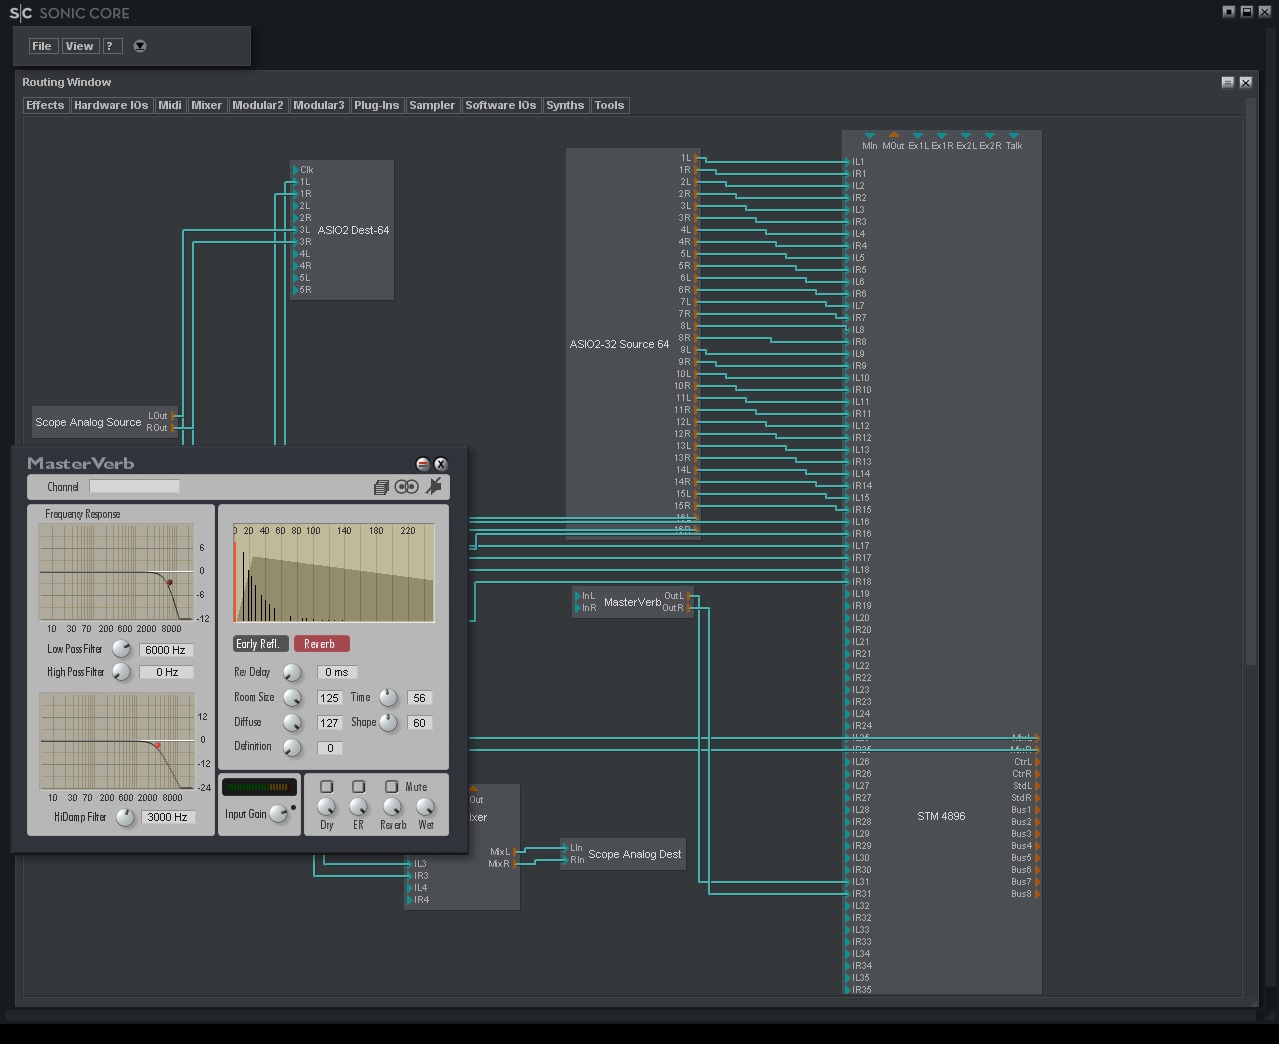Open the View menu
The image size is (1279, 1044).
[79, 46]
